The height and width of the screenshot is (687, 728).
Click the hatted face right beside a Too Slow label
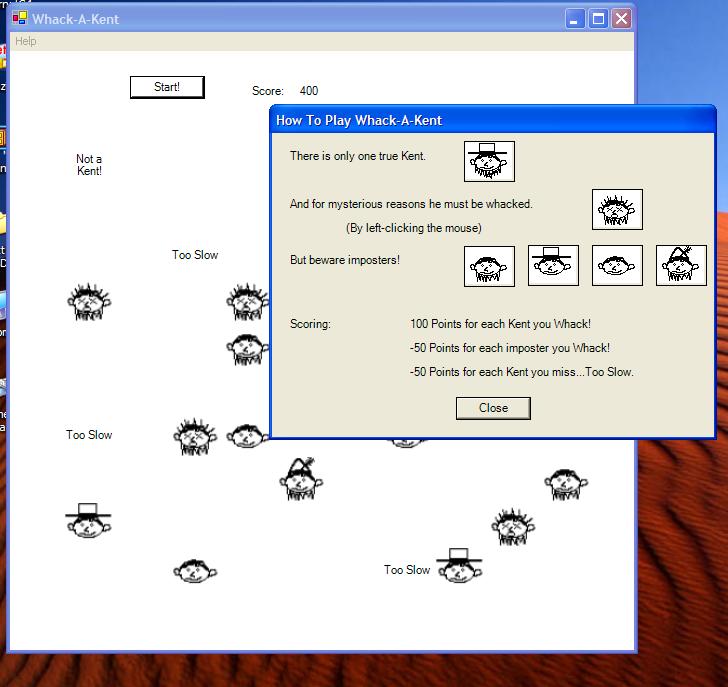460,565
